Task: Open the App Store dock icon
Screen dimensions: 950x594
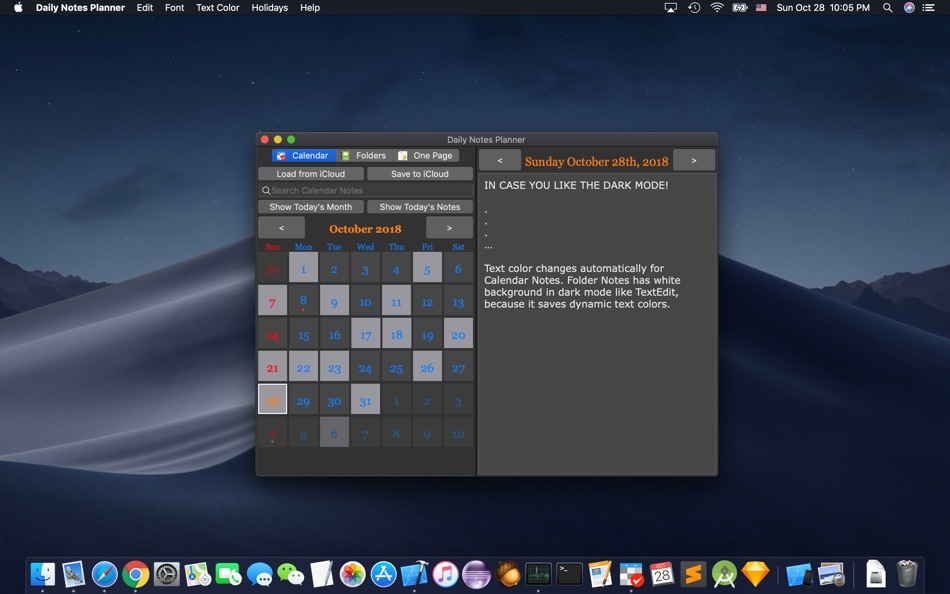Action: coord(383,574)
